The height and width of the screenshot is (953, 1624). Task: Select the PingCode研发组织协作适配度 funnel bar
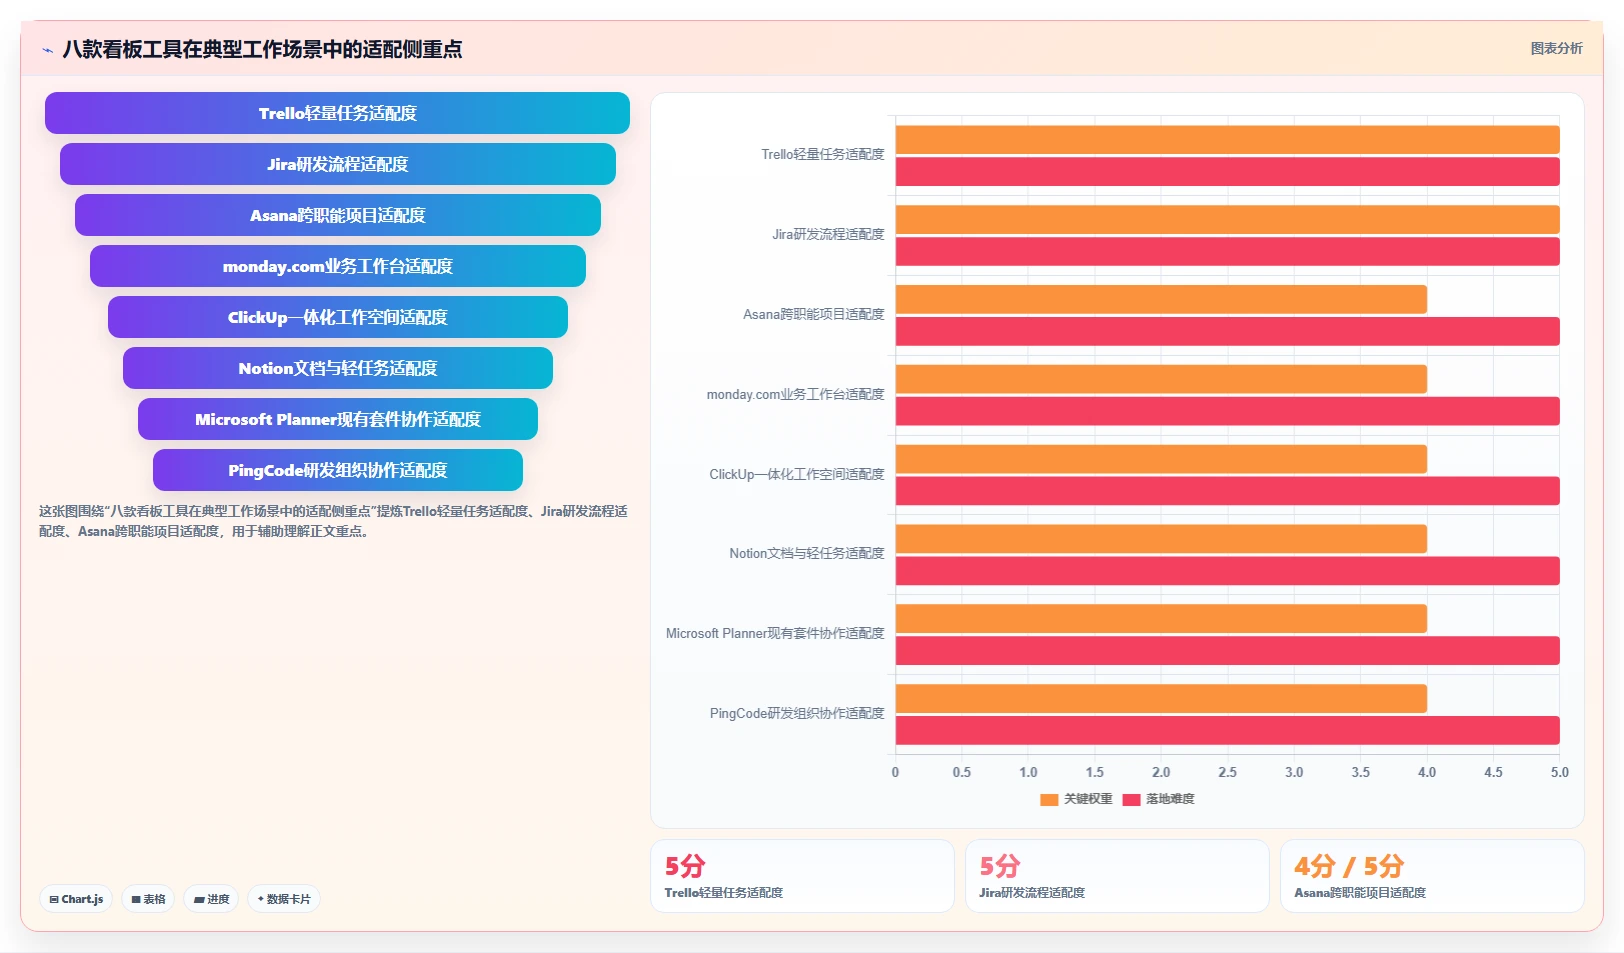click(337, 470)
